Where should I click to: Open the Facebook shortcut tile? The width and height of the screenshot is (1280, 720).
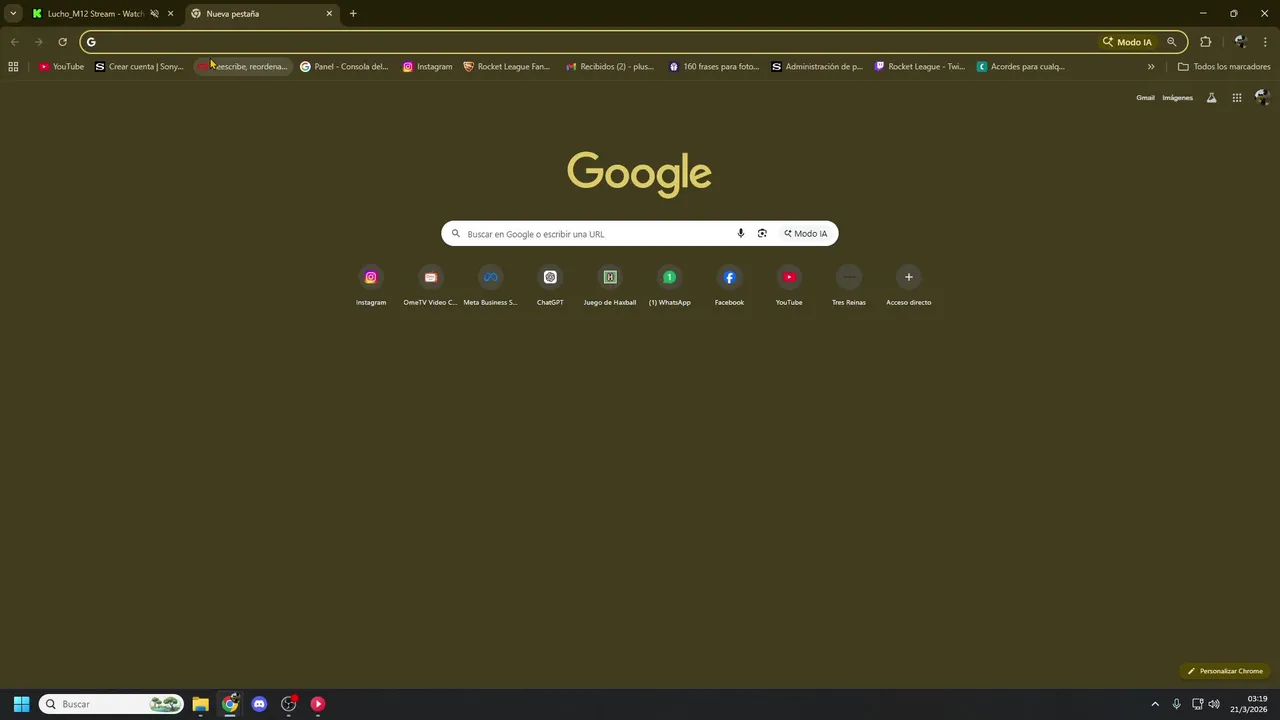(x=729, y=285)
